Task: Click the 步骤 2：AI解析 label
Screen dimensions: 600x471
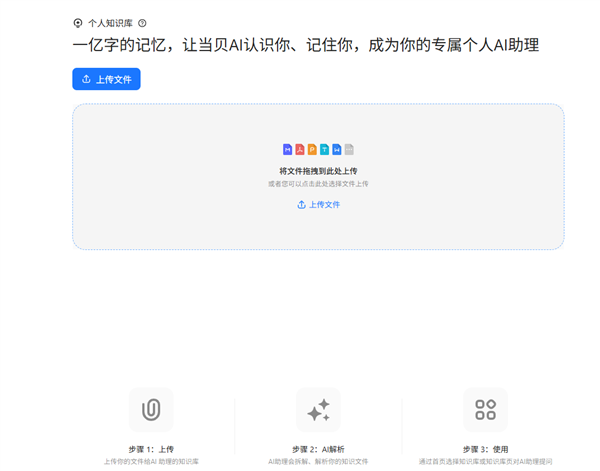Action: [318, 449]
